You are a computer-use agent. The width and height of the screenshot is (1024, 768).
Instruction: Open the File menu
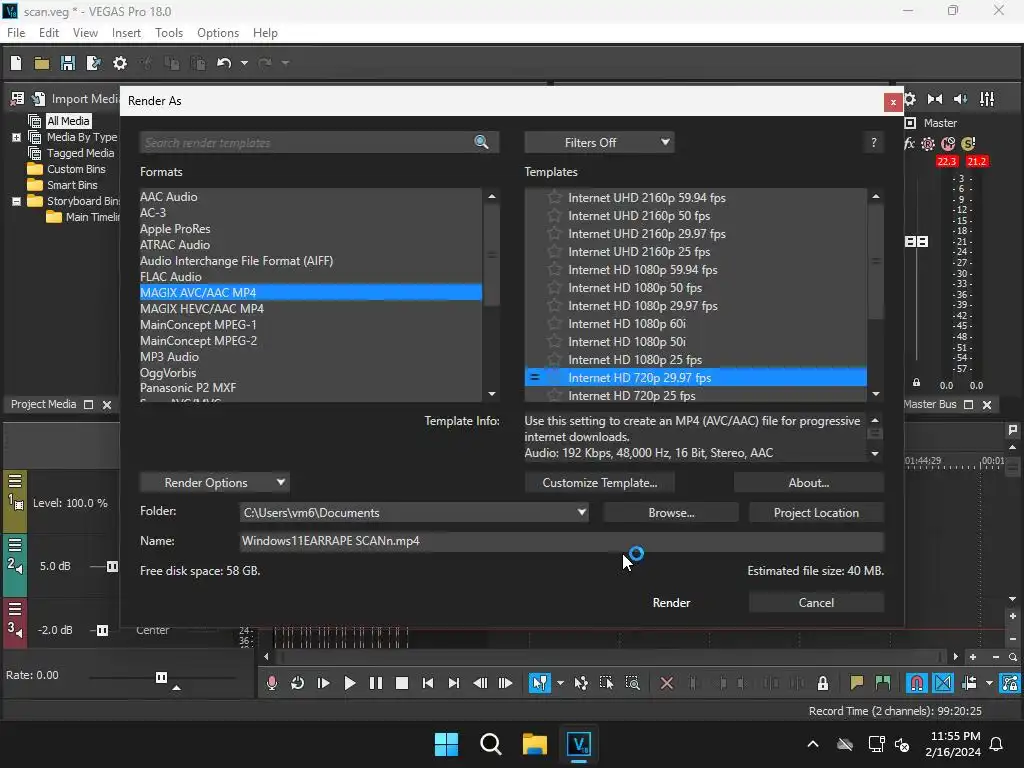click(16, 33)
